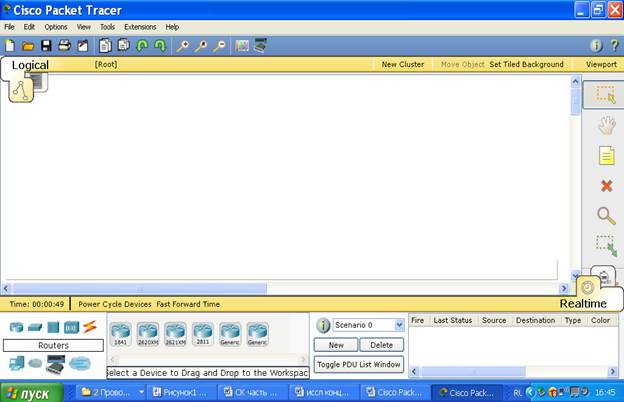Open the Edit menu
This screenshot has width=624, height=402.
click(x=29, y=27)
